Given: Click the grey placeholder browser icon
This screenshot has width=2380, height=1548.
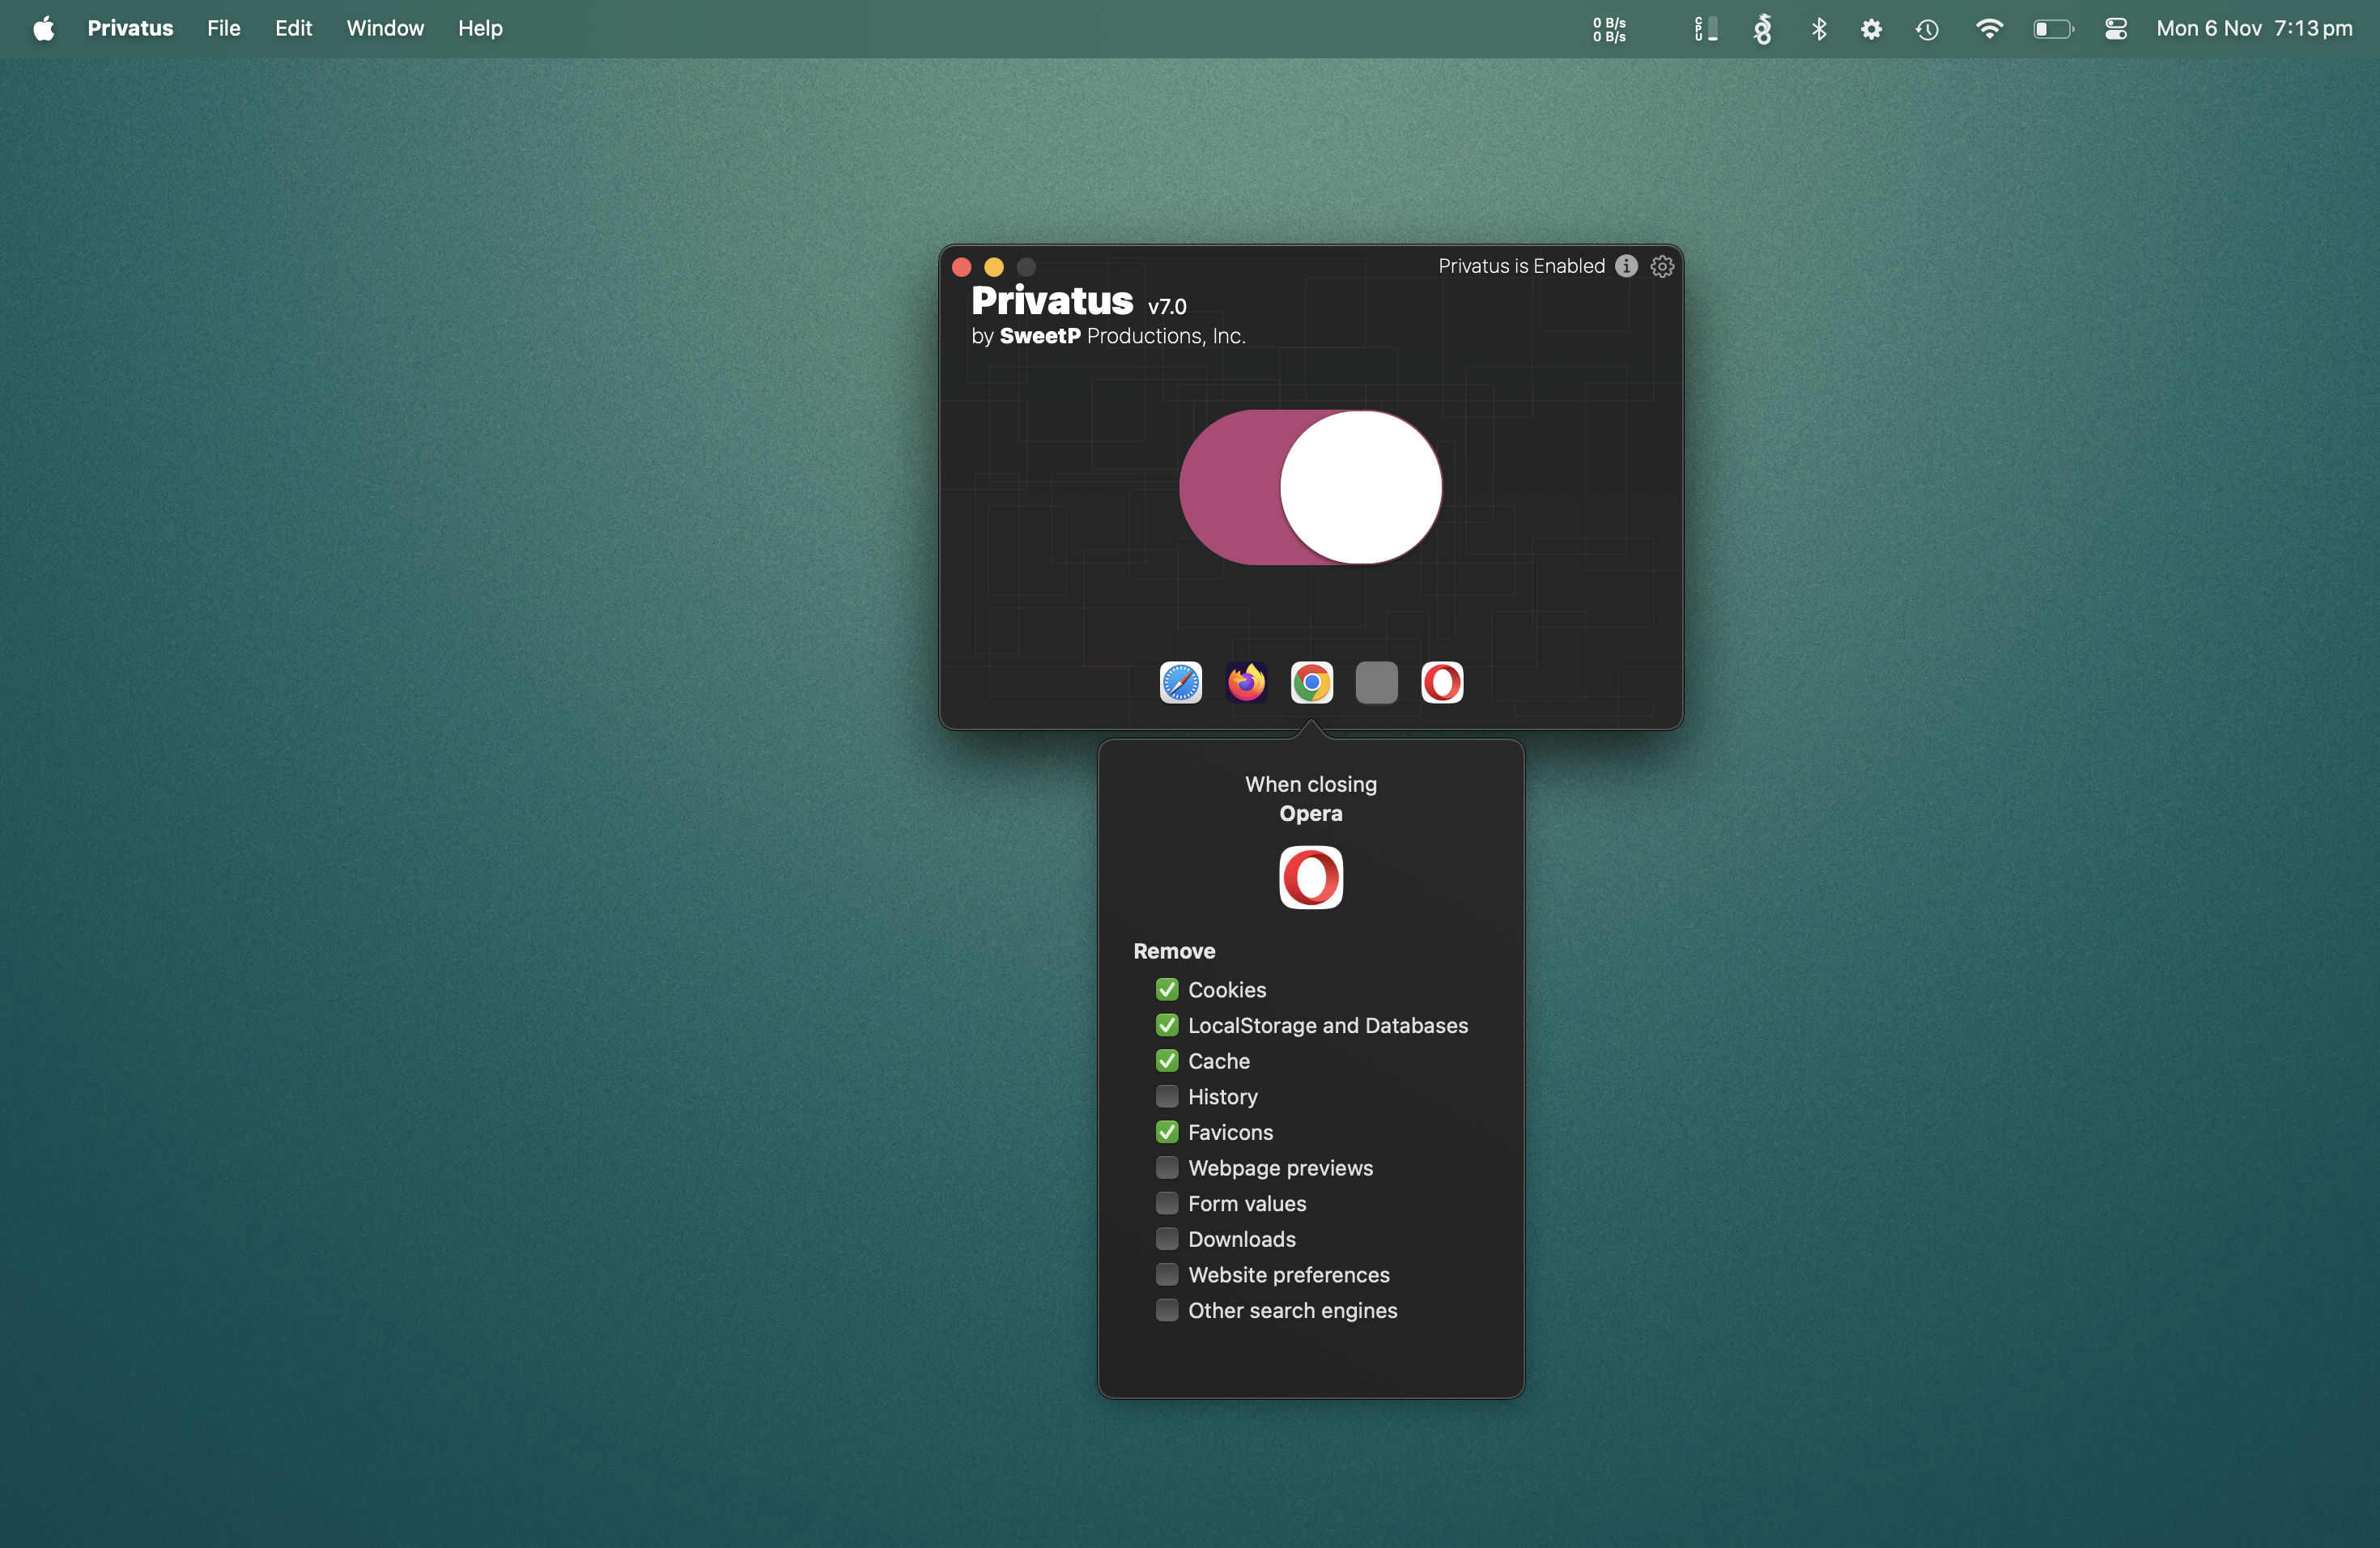Looking at the screenshot, I should tap(1376, 683).
